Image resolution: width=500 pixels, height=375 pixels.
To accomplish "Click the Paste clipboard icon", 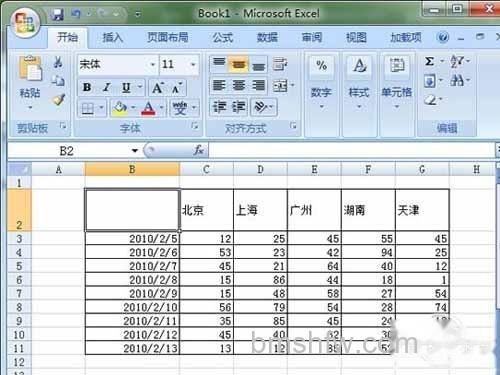I will tap(30, 68).
